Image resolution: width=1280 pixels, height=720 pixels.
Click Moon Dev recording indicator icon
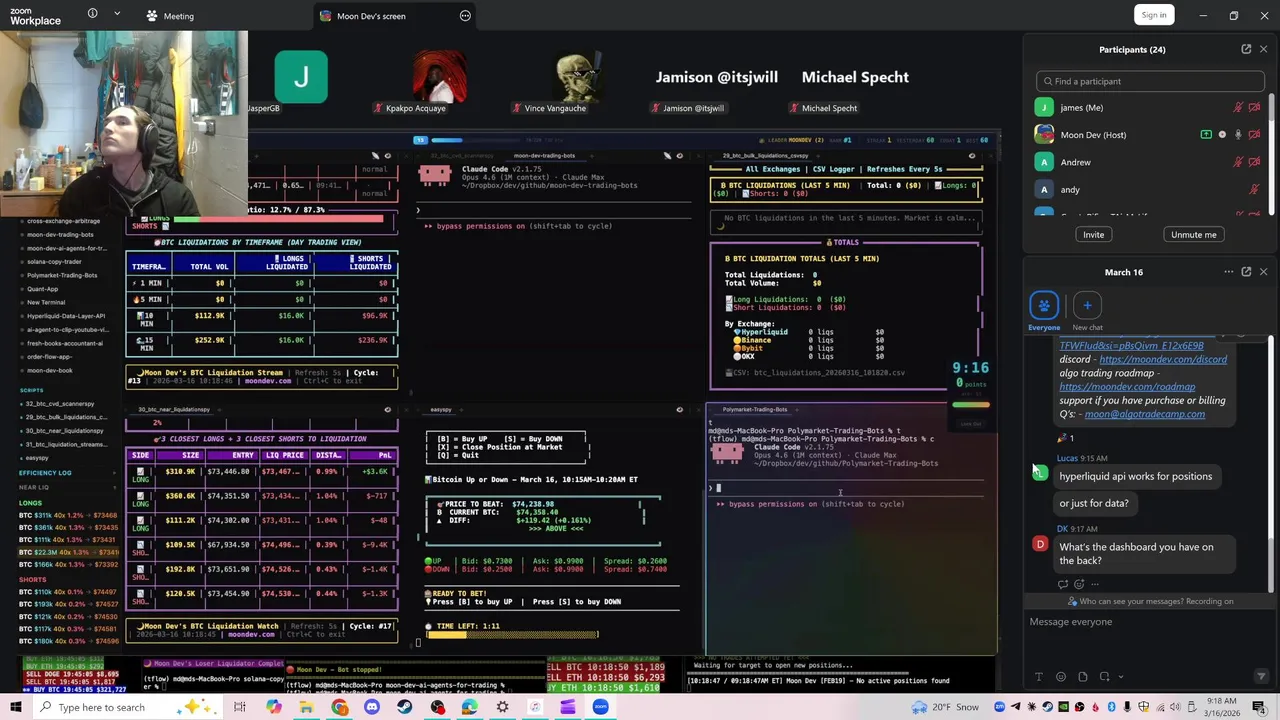pos(1222,134)
